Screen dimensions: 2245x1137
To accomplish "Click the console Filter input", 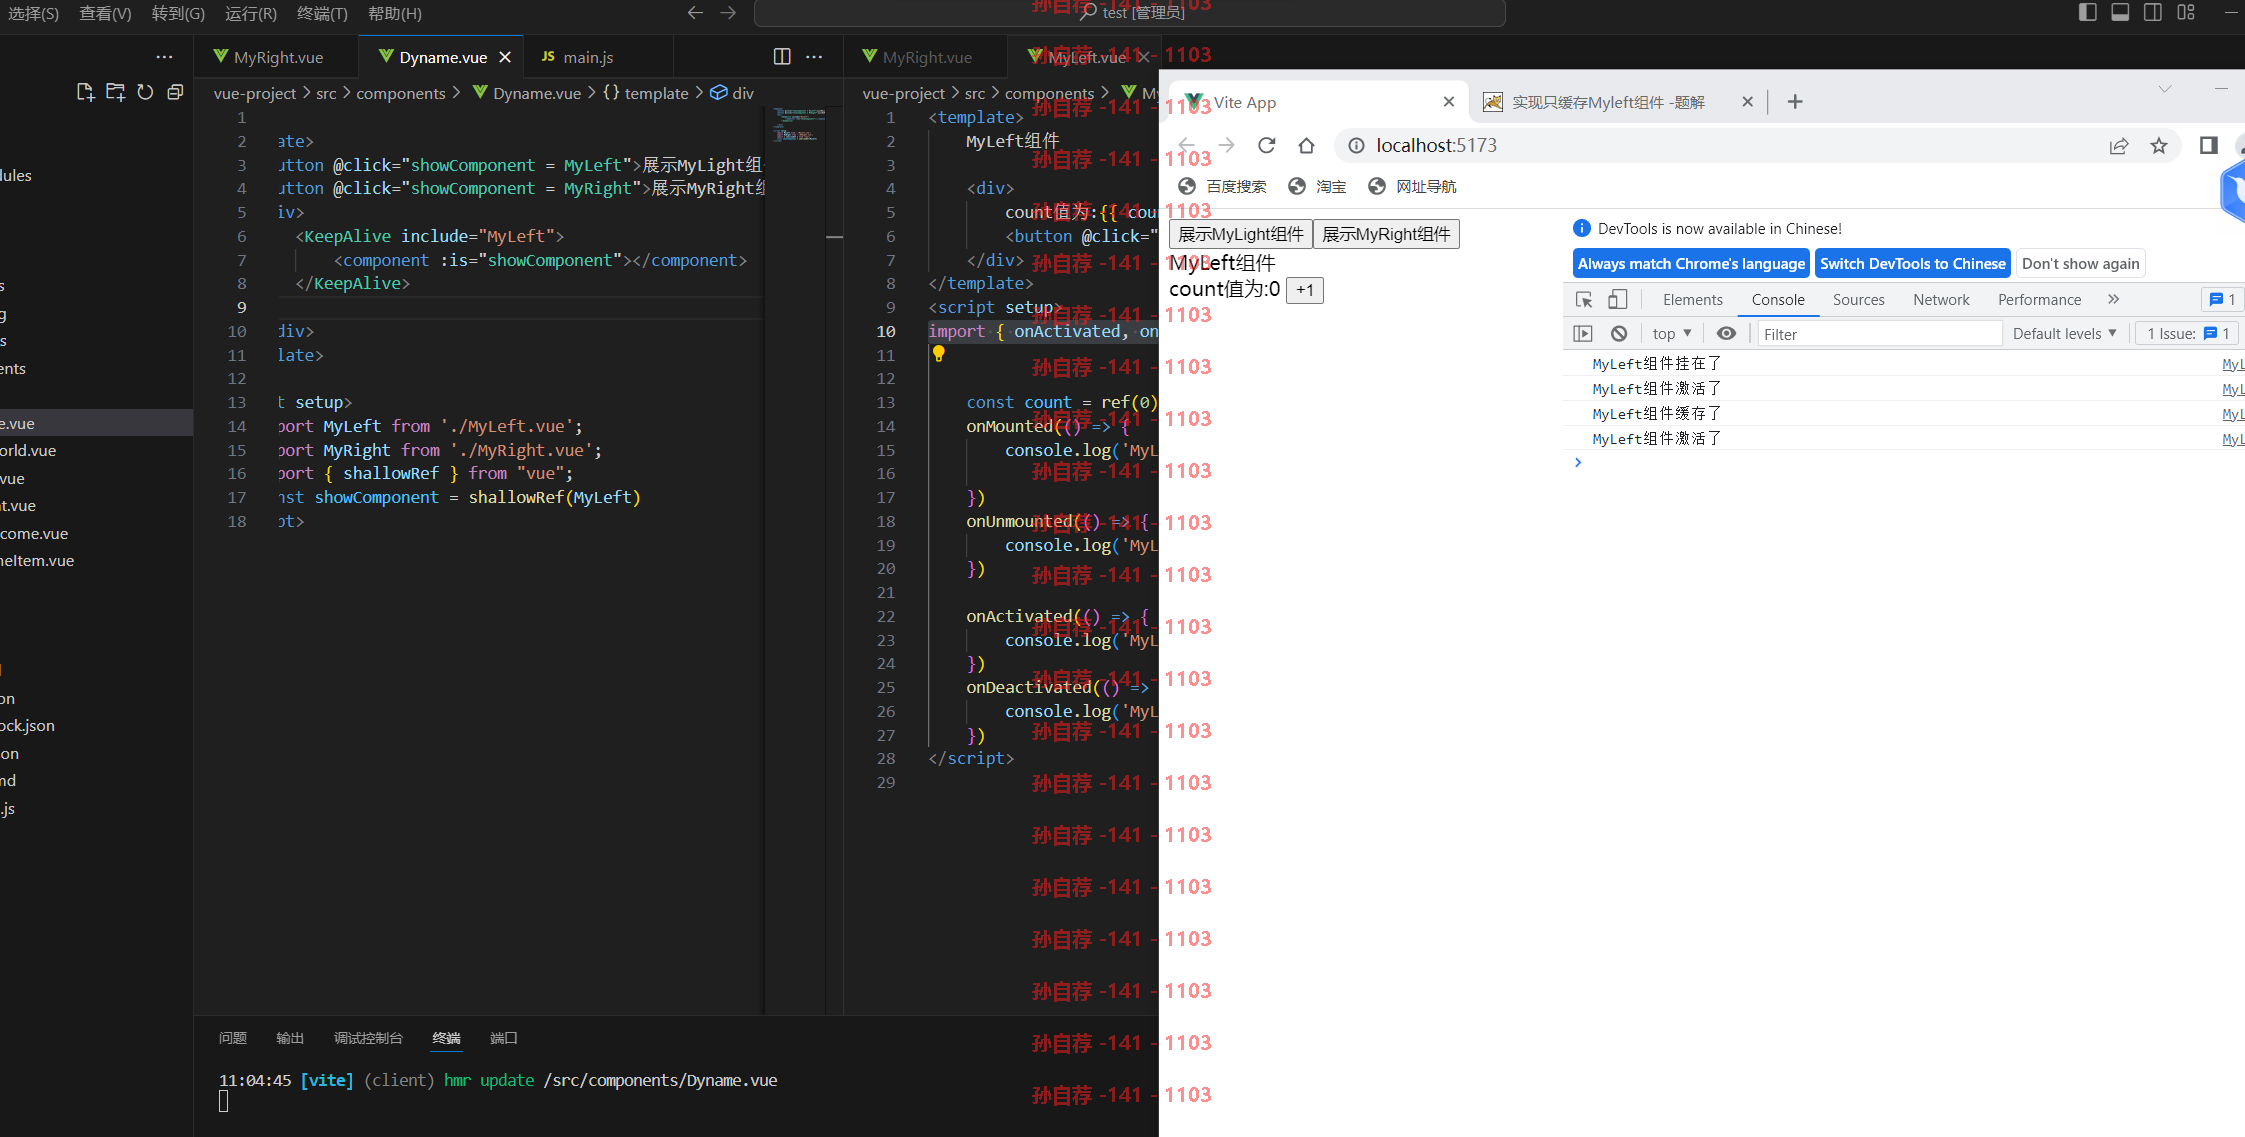I will (x=1879, y=334).
